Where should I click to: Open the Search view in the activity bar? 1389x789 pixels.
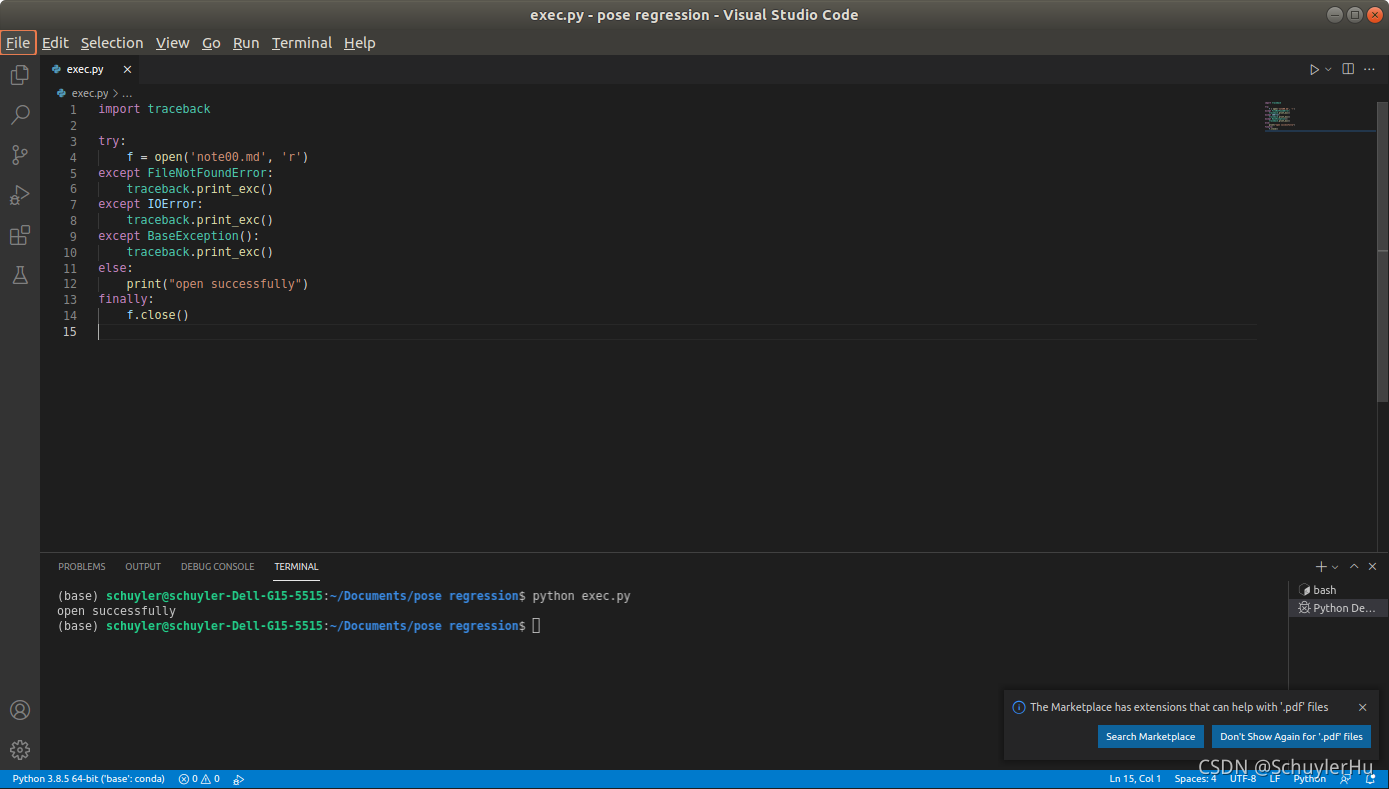(19, 115)
